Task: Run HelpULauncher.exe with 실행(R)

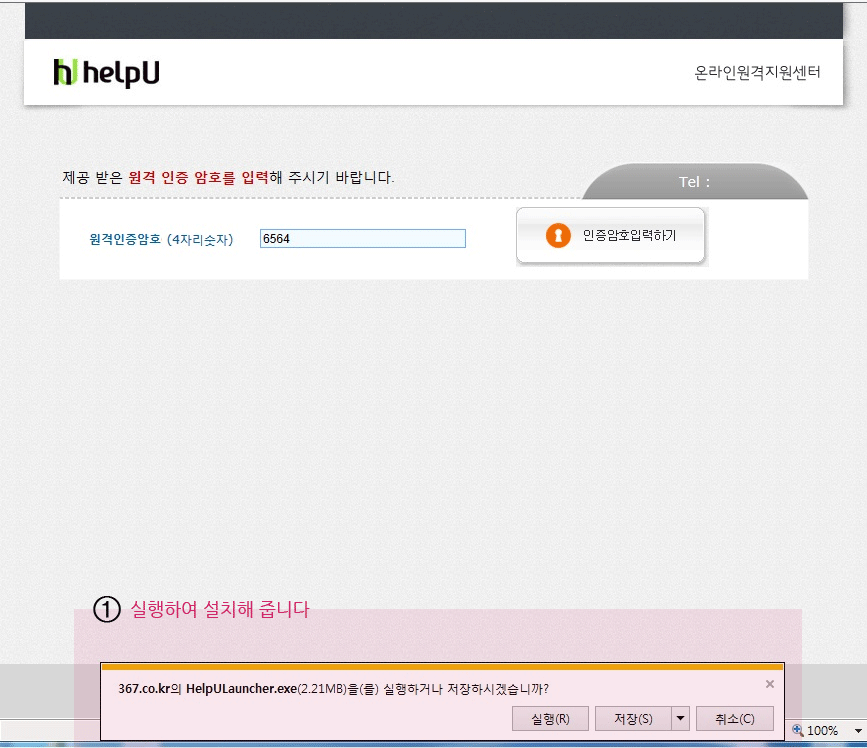Action: (x=550, y=719)
